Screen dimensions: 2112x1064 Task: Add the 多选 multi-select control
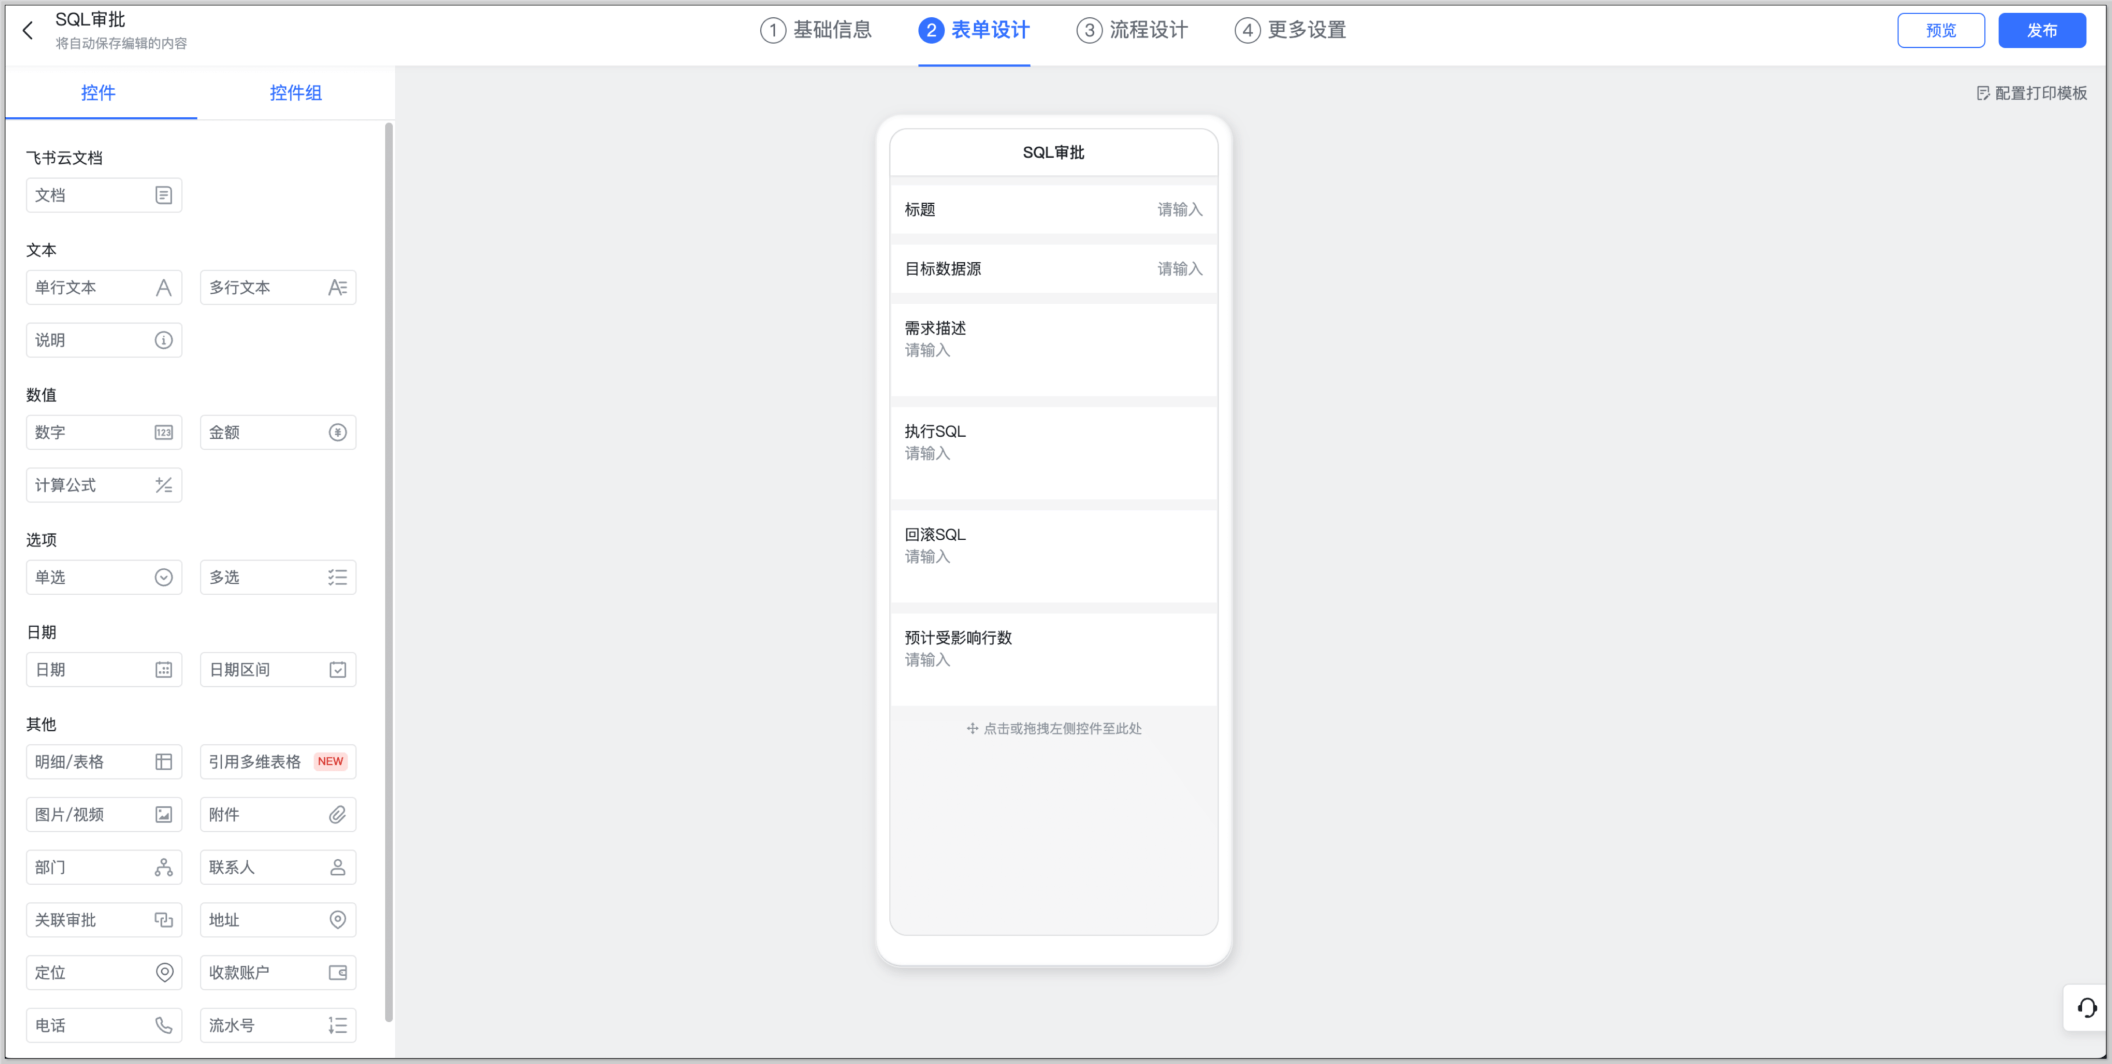[x=277, y=578]
